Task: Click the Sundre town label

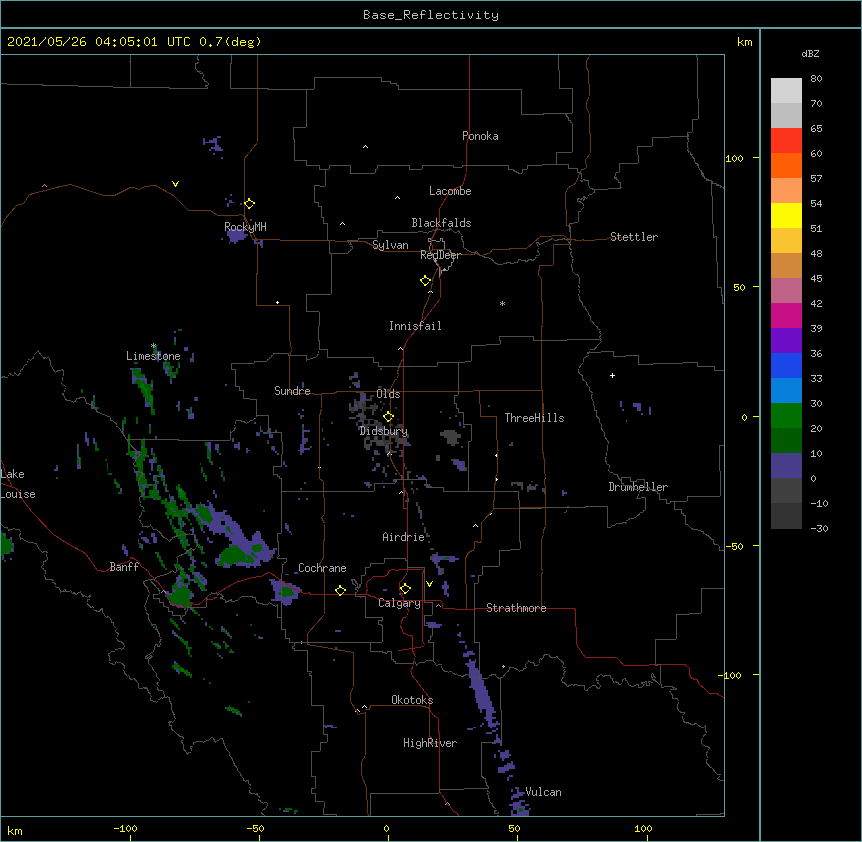Action: (292, 391)
